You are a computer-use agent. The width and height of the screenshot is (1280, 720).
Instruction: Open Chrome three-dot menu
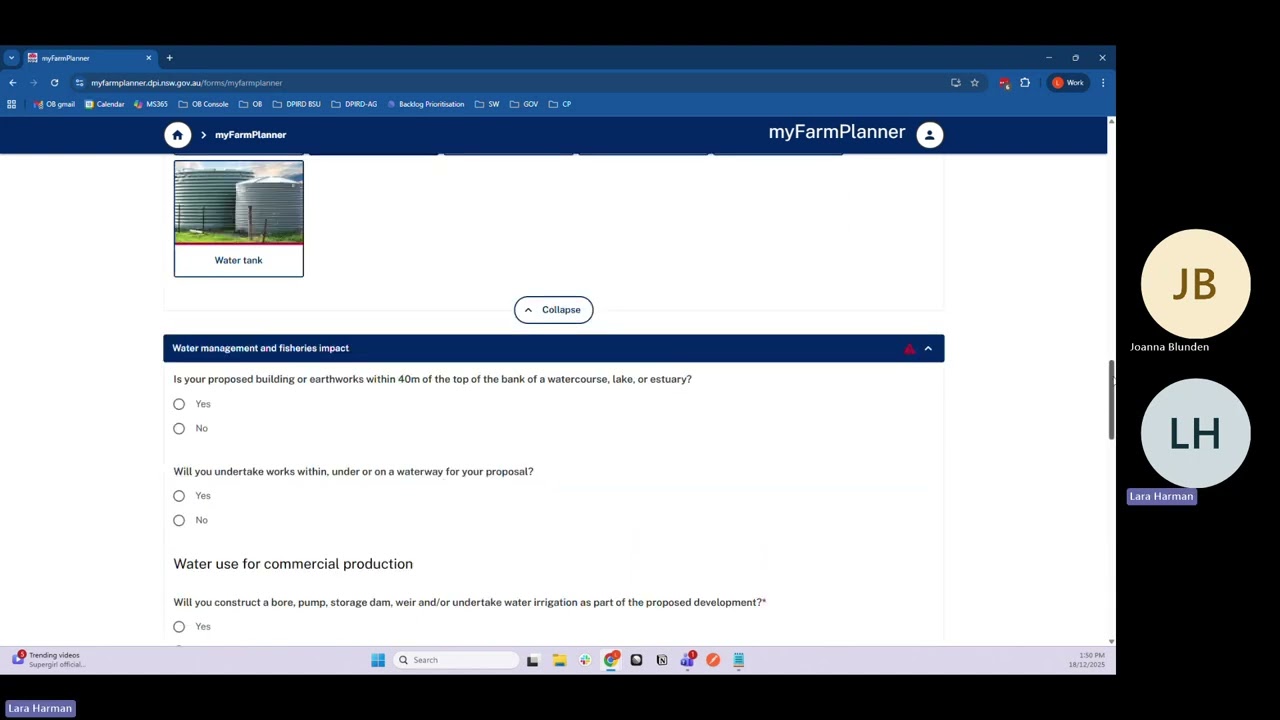[x=1102, y=83]
